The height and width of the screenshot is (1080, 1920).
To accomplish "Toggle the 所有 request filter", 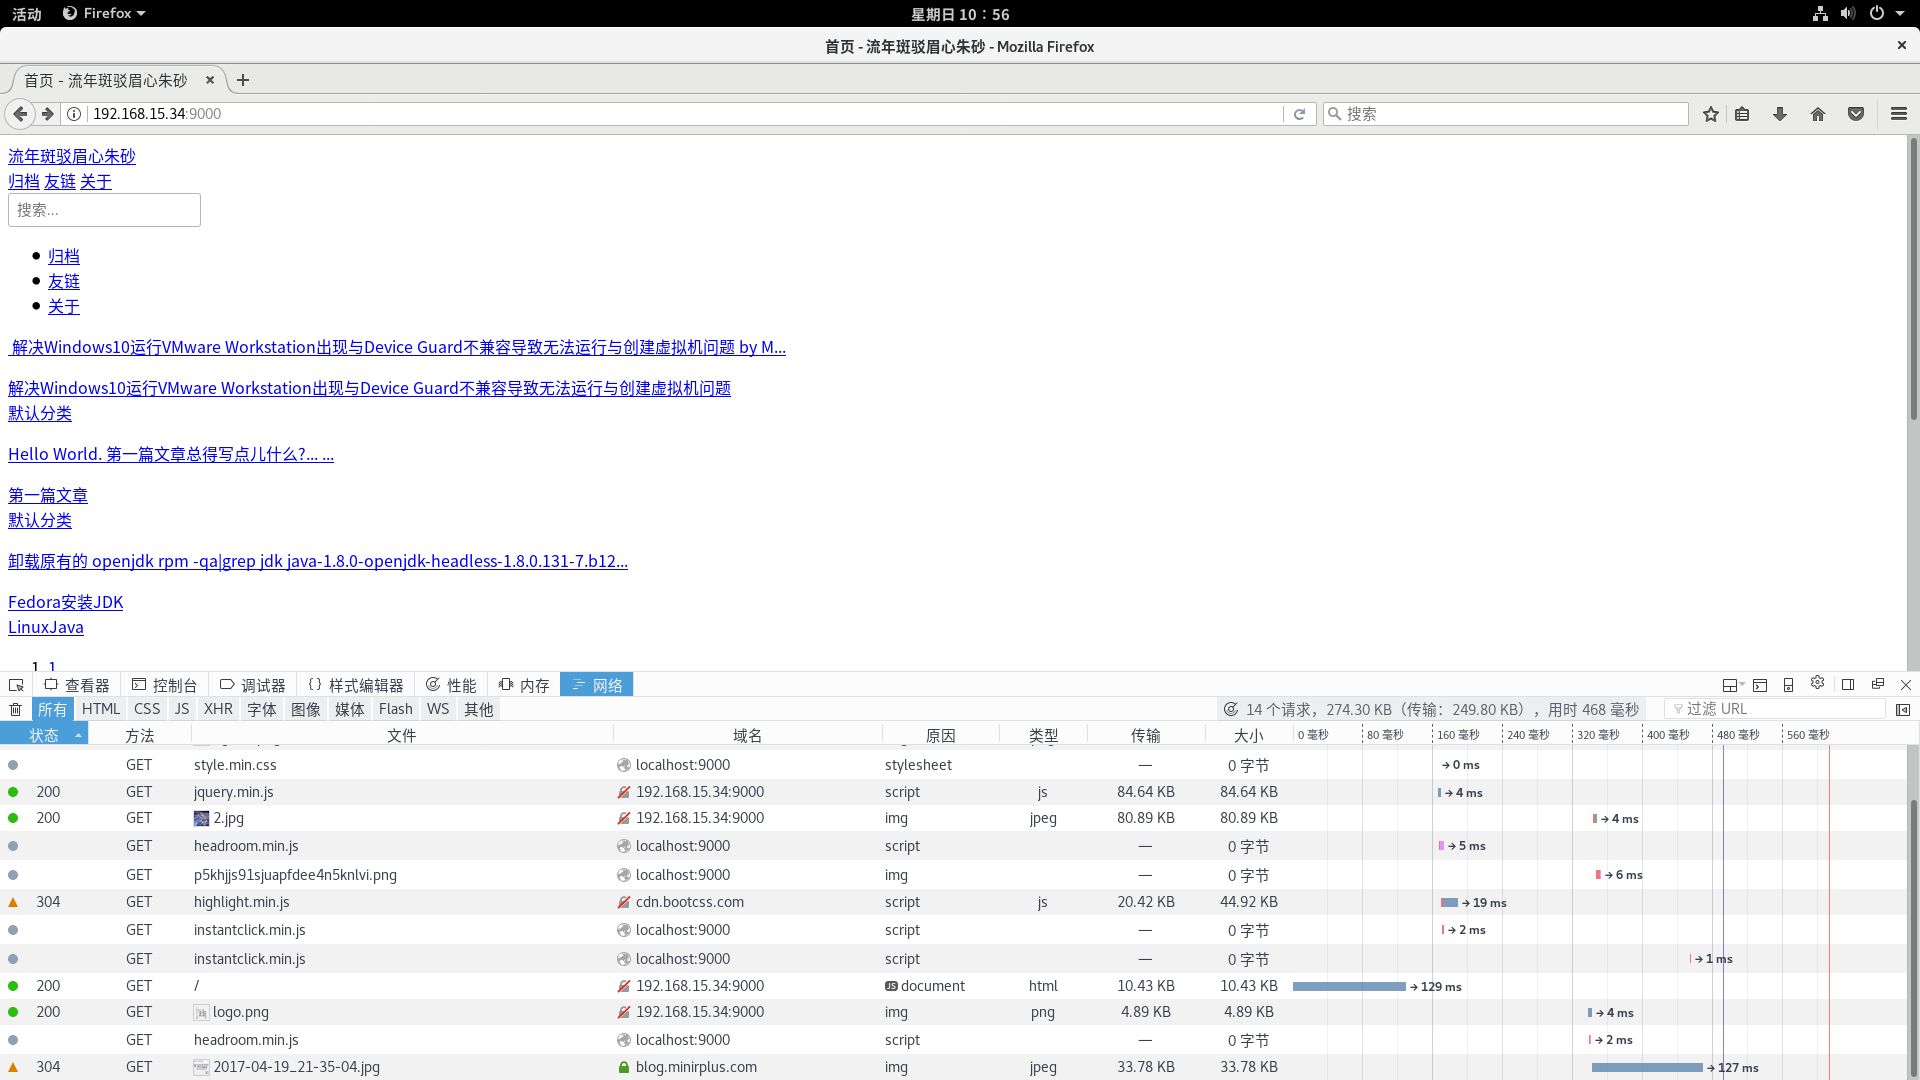I will tap(52, 709).
